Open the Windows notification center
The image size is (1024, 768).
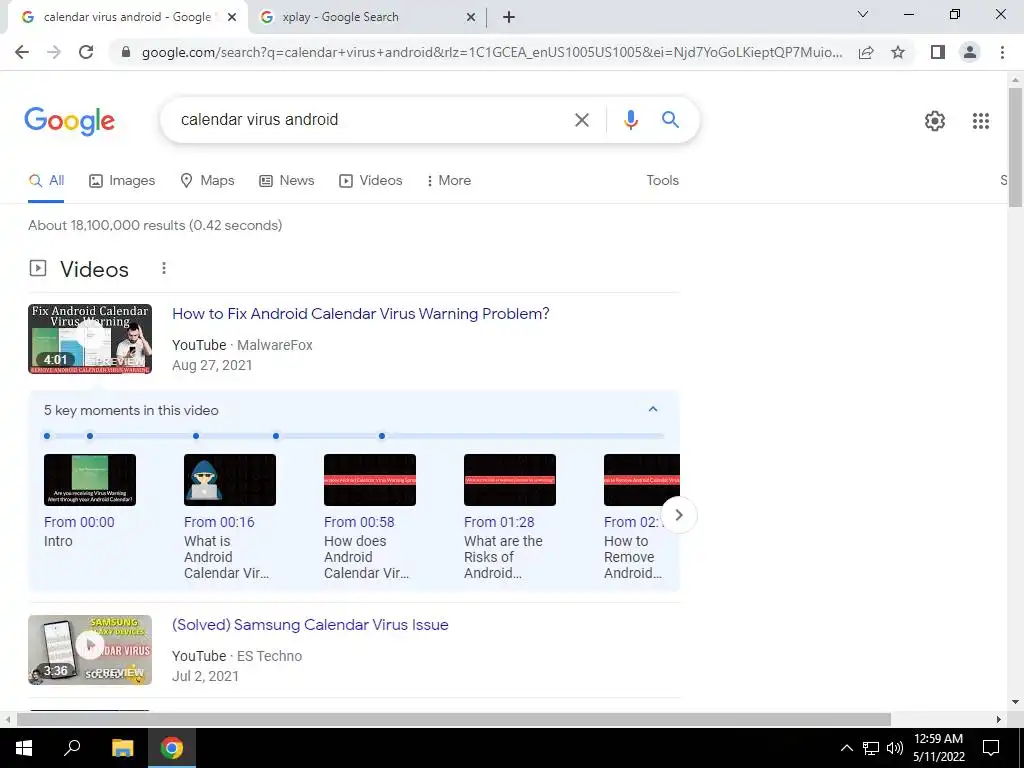point(991,748)
